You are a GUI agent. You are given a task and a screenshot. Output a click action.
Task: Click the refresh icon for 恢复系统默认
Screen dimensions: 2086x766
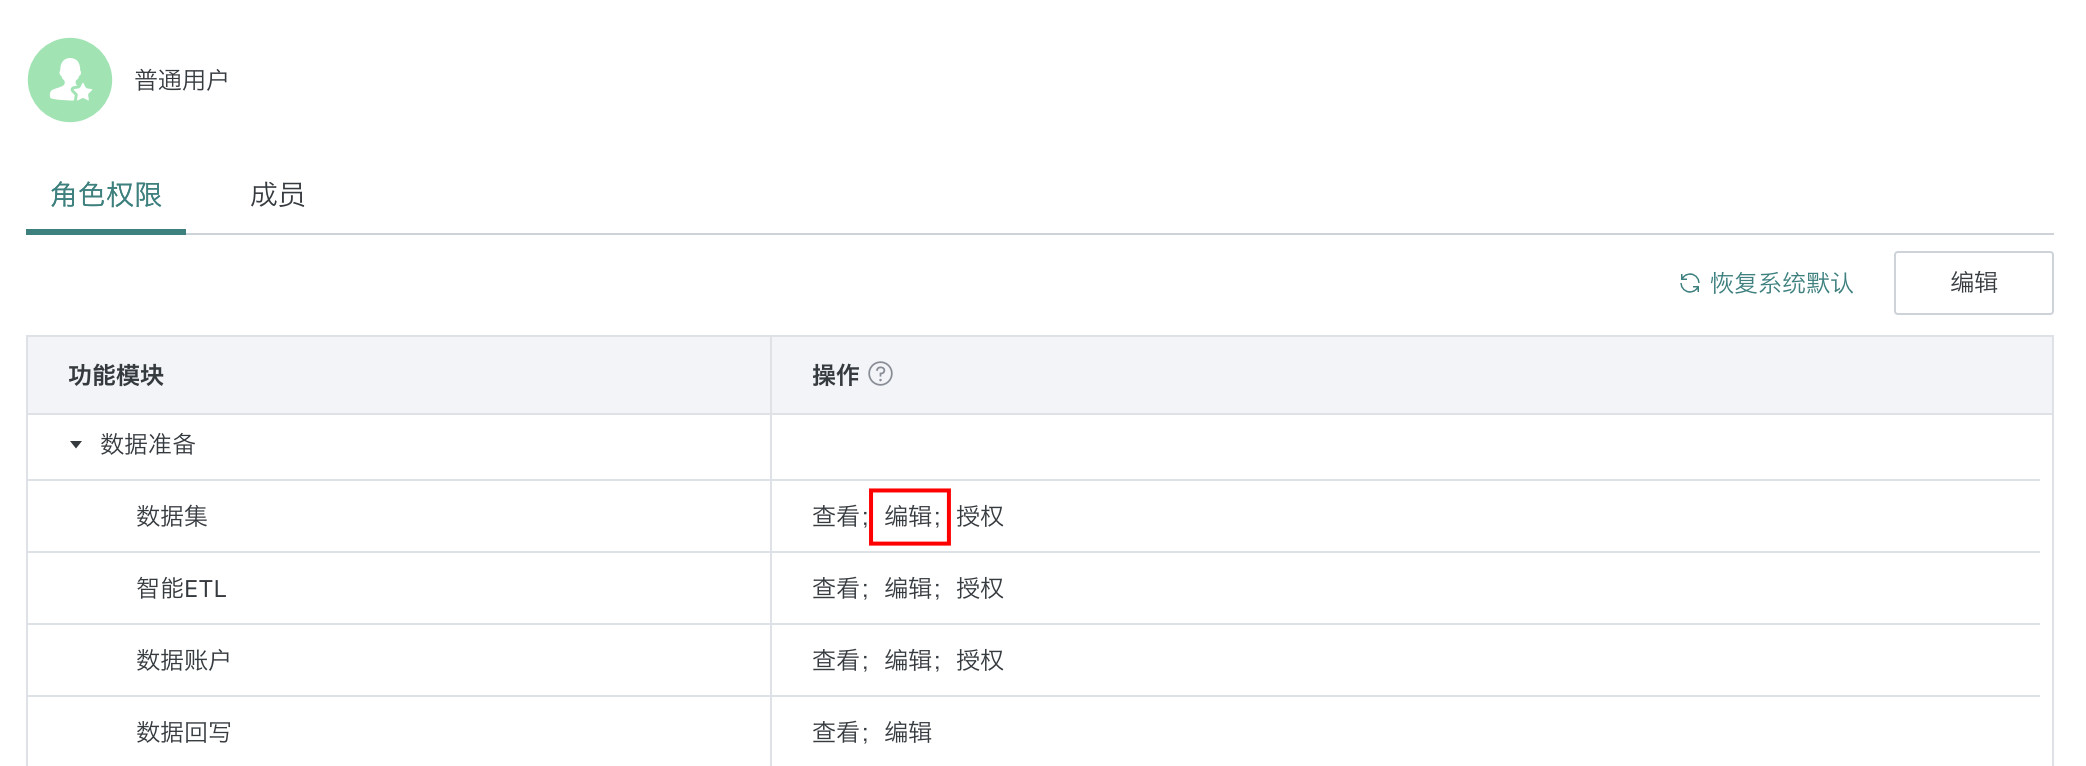[x=1690, y=283]
